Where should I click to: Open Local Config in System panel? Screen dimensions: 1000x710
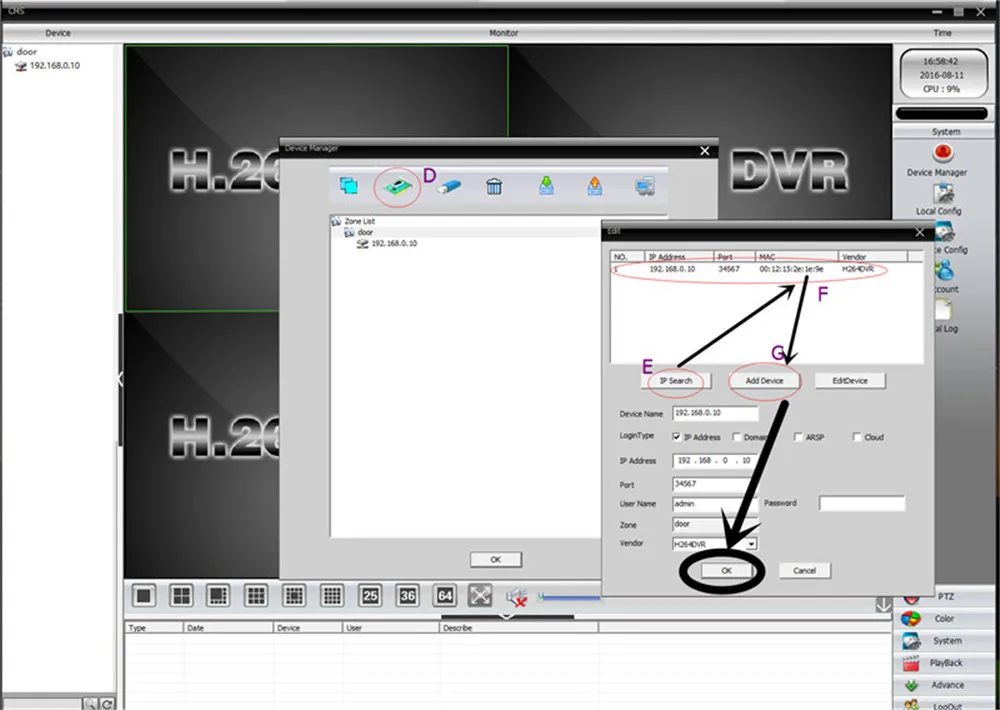click(943, 194)
